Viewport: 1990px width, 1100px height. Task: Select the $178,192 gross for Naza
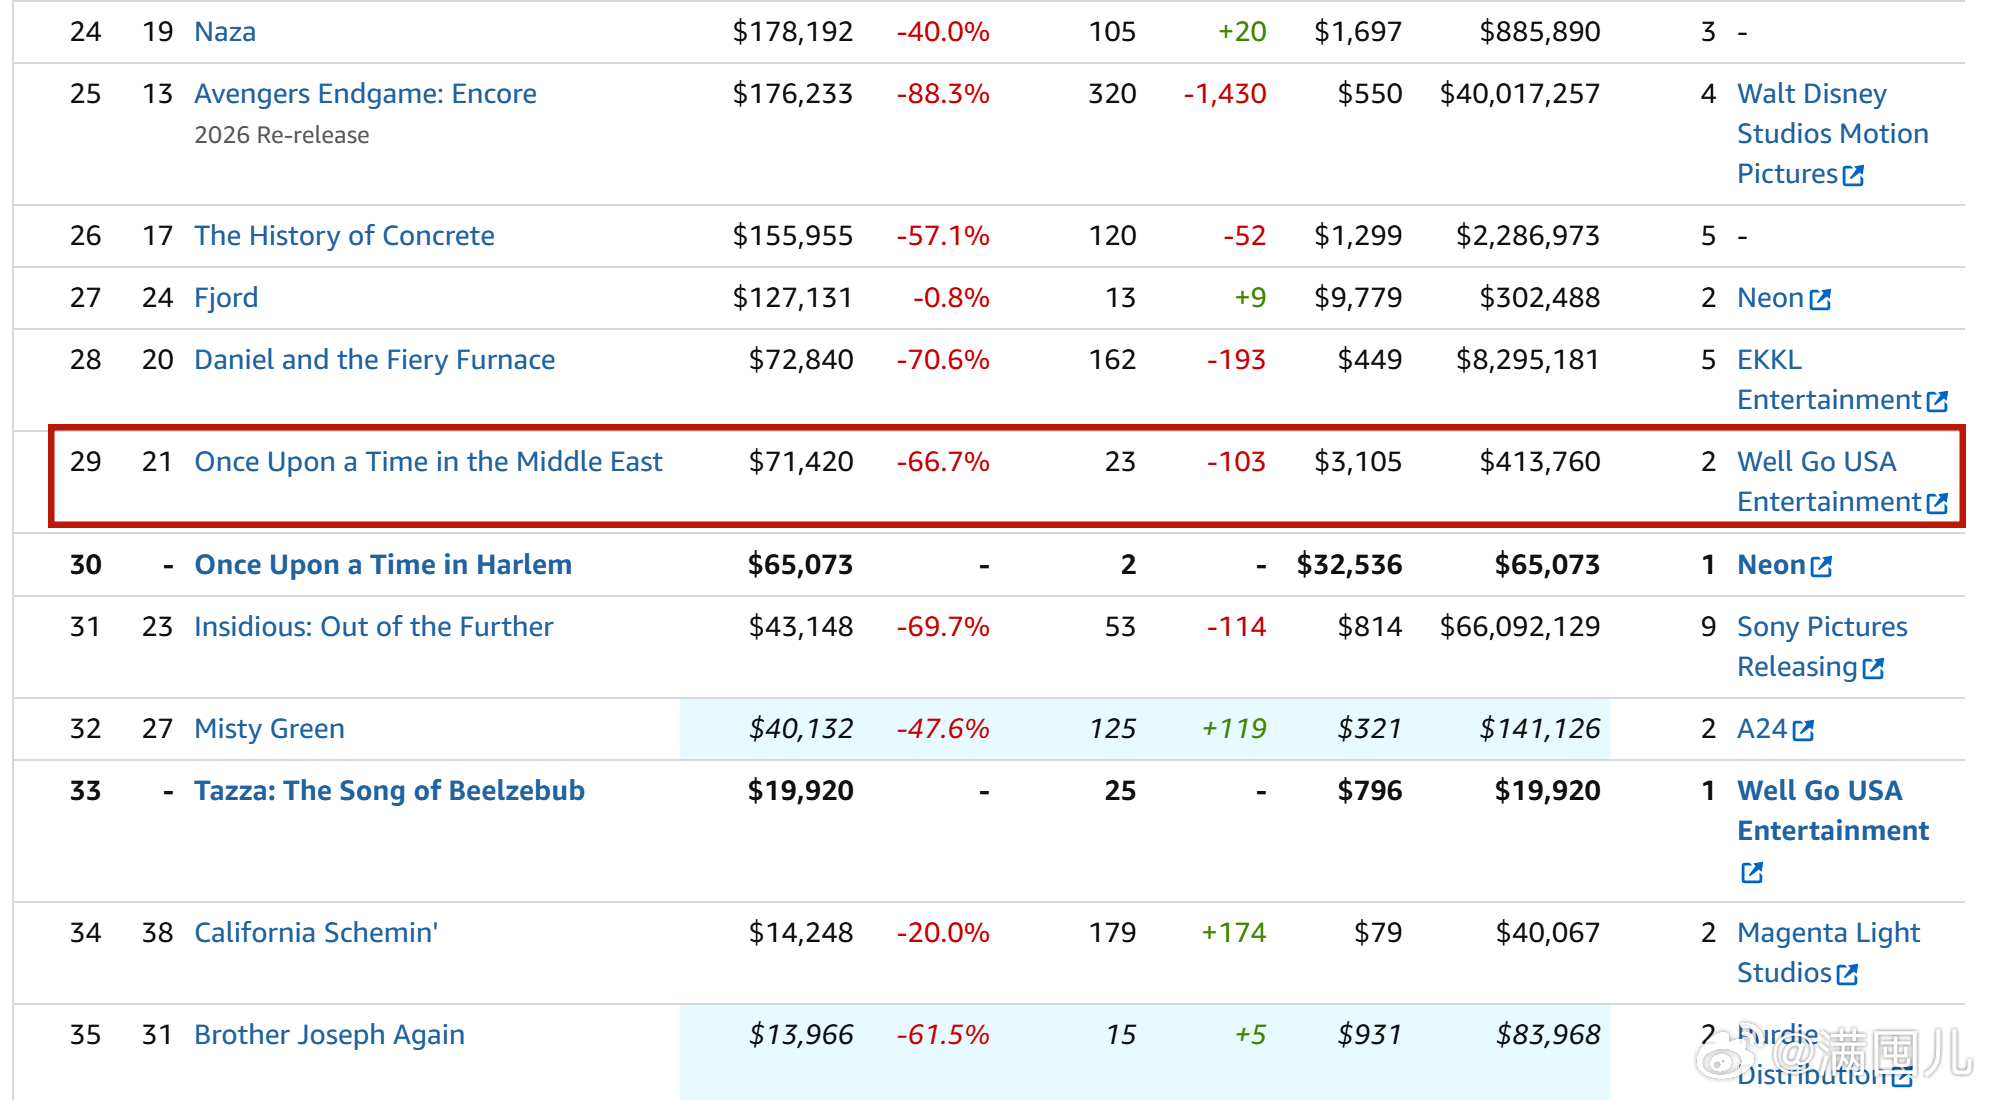click(793, 32)
